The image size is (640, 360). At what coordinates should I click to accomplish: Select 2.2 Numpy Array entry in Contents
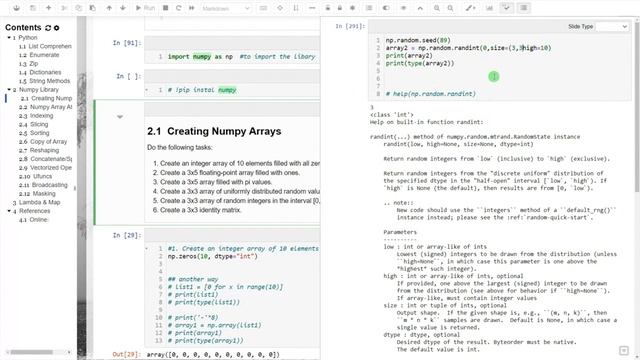45,107
